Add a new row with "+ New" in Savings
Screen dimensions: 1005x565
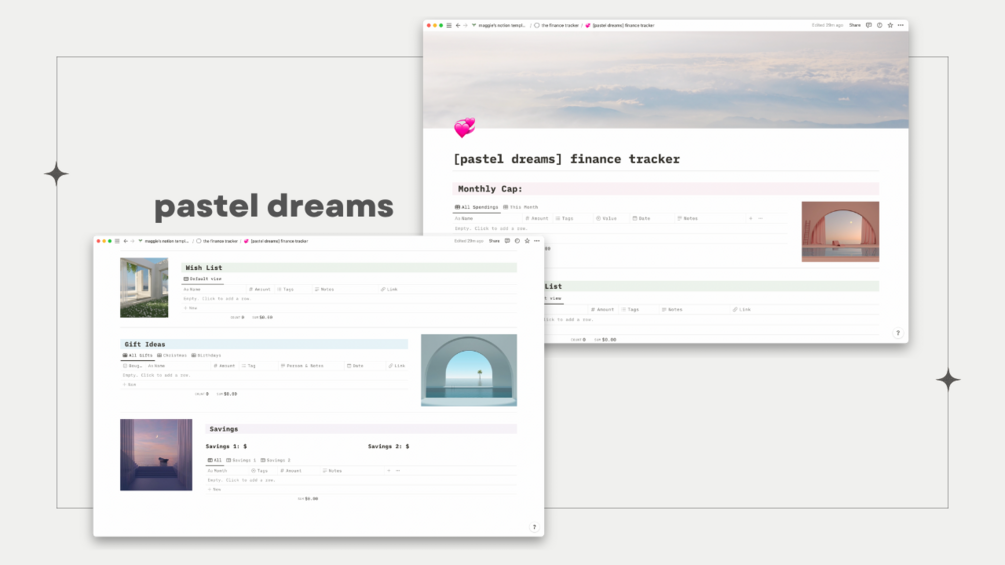pyautogui.click(x=215, y=489)
